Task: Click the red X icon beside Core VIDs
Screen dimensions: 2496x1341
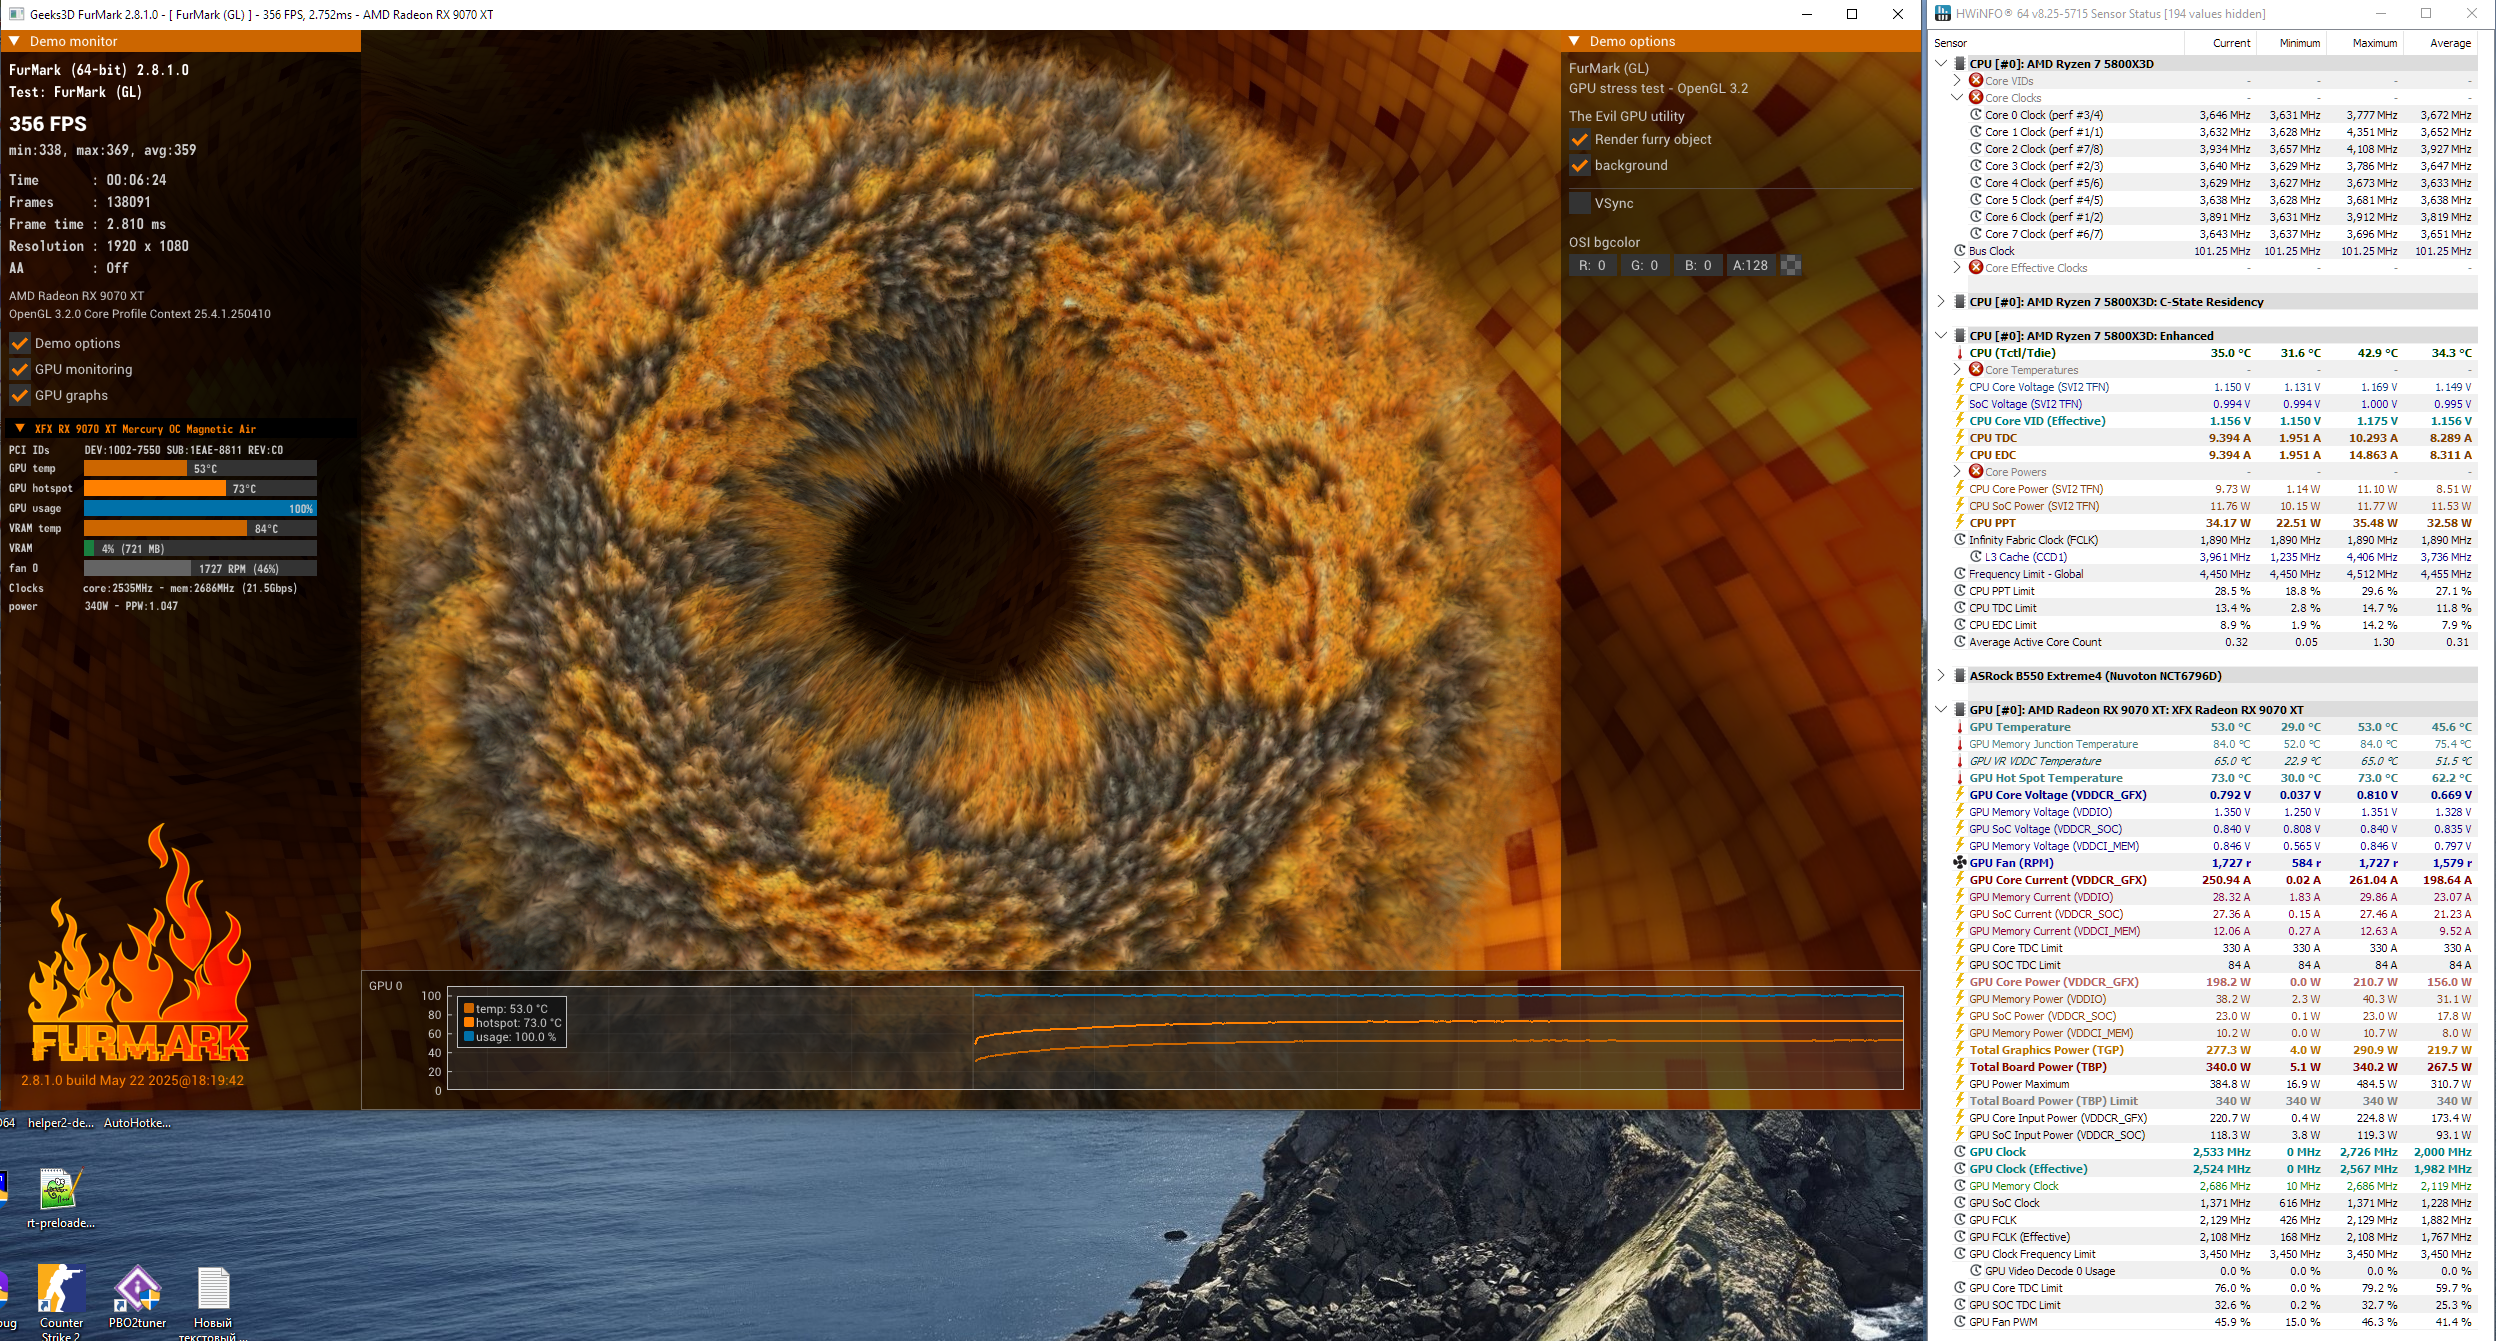Action: pos(1976,81)
